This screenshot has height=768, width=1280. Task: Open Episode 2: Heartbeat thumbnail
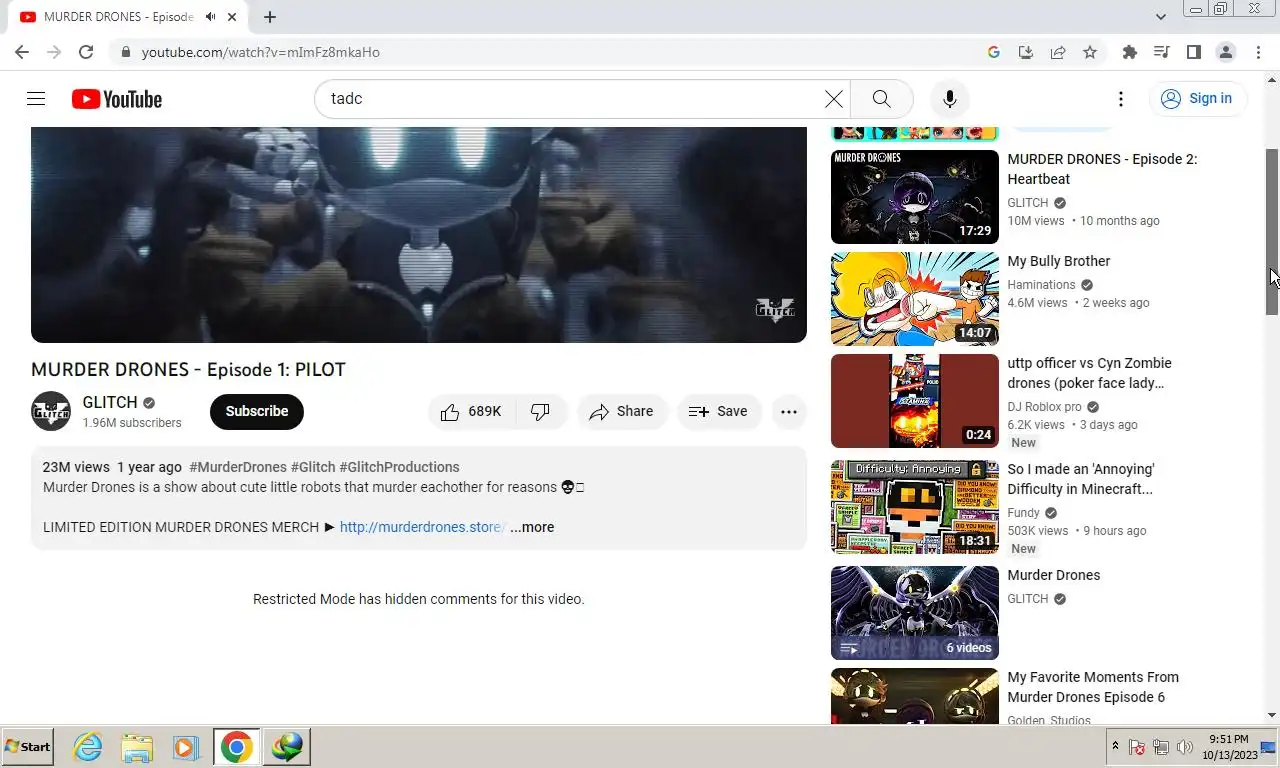pyautogui.click(x=915, y=197)
